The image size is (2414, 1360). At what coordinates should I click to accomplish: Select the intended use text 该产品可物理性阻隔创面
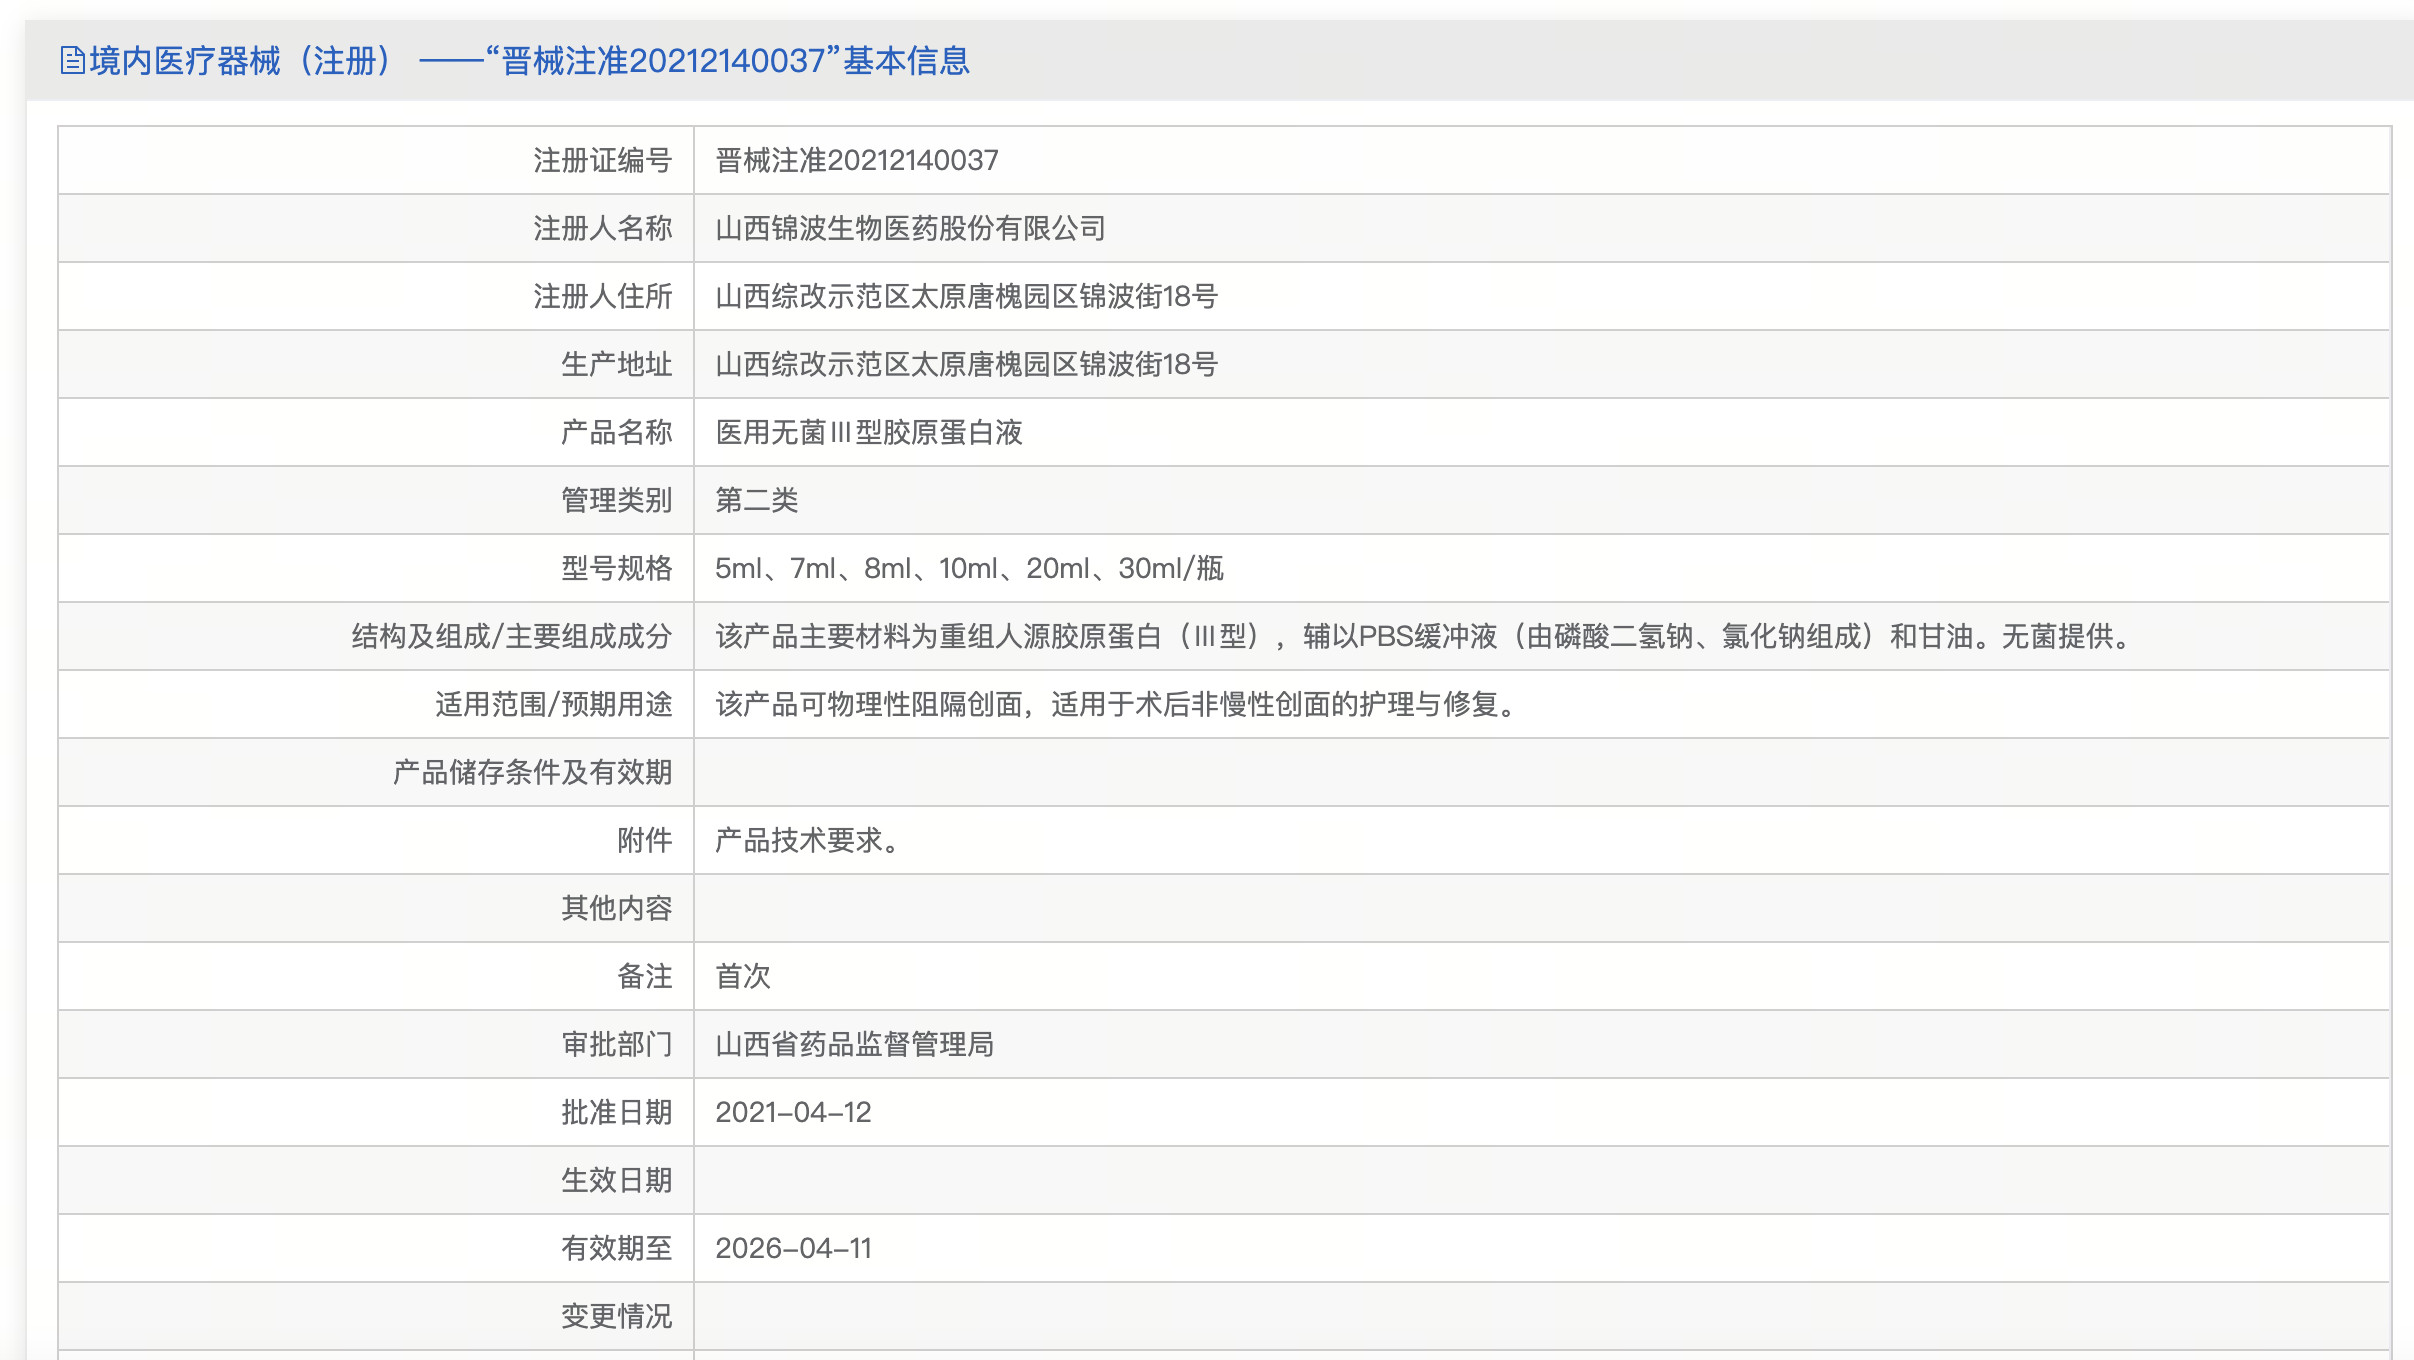click(x=1118, y=704)
